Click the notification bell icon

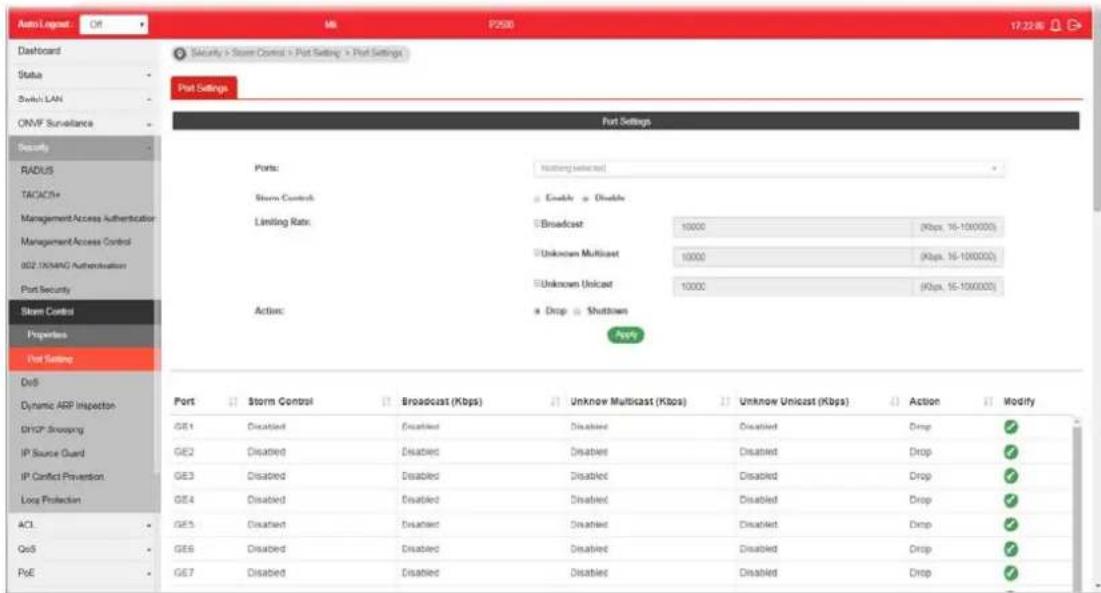pyautogui.click(x=1055, y=25)
